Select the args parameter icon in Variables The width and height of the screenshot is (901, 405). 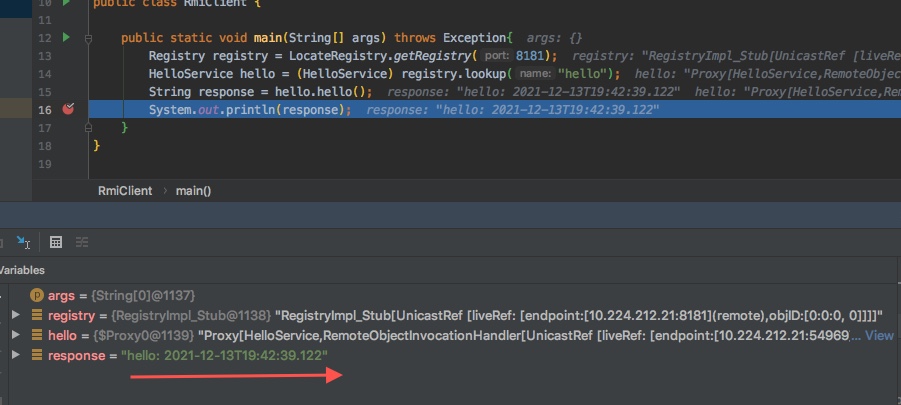pyautogui.click(x=37, y=295)
